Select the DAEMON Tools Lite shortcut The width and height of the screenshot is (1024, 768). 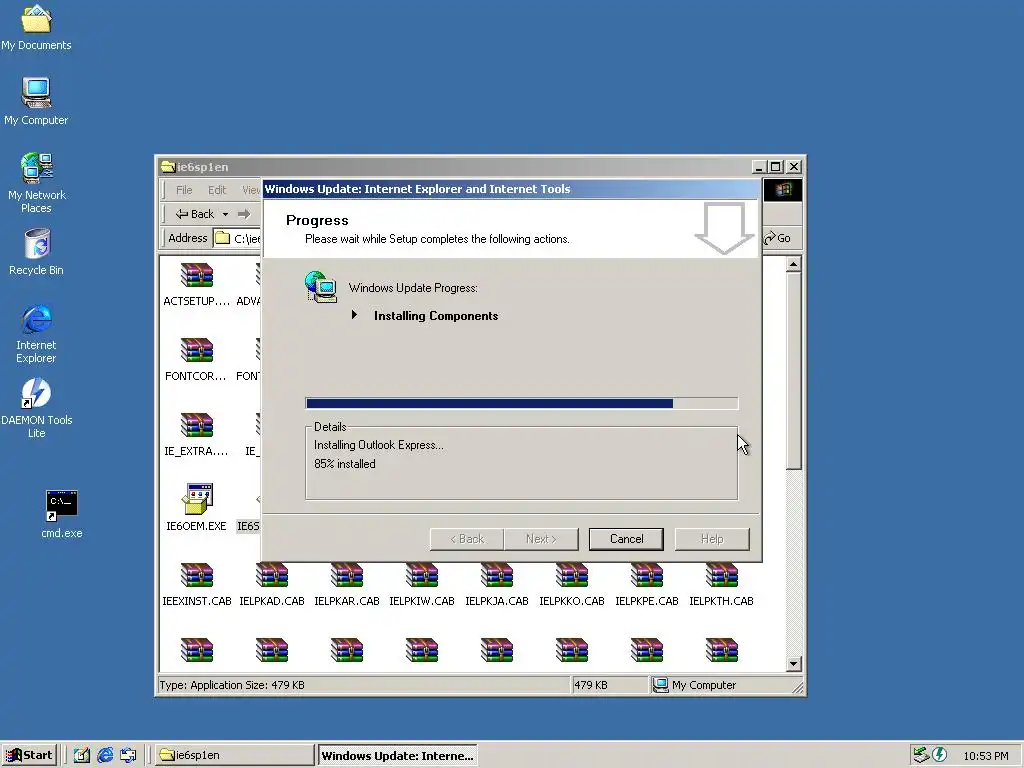point(37,408)
